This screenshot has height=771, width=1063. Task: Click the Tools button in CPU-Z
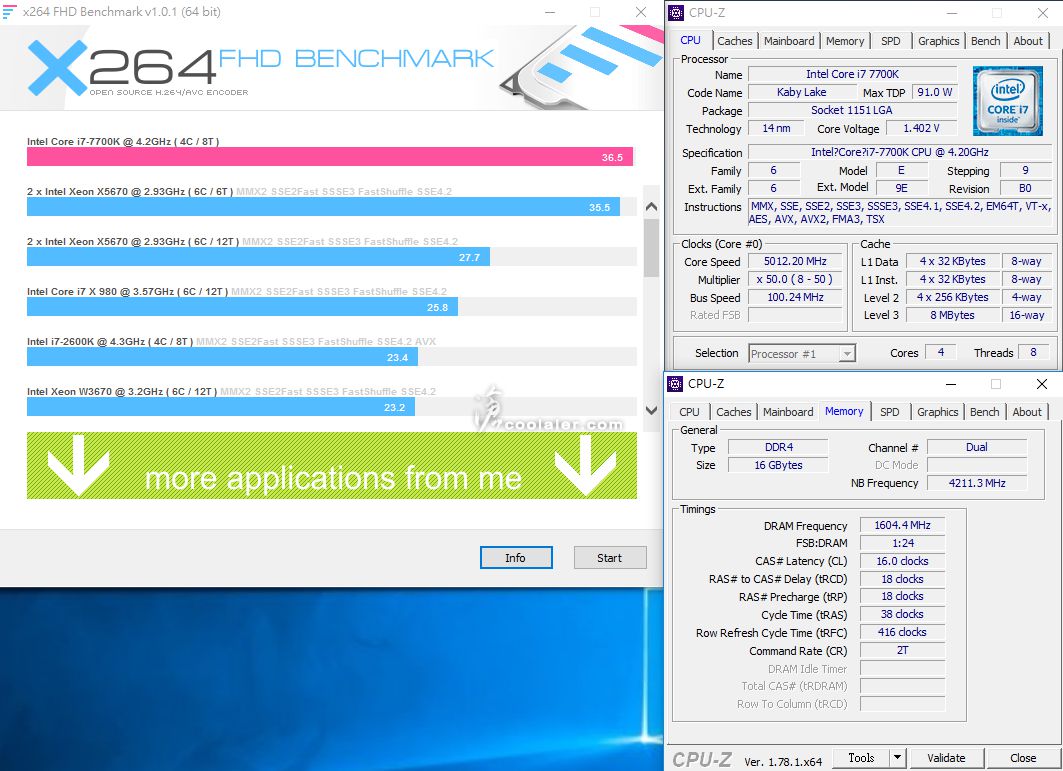[861, 757]
